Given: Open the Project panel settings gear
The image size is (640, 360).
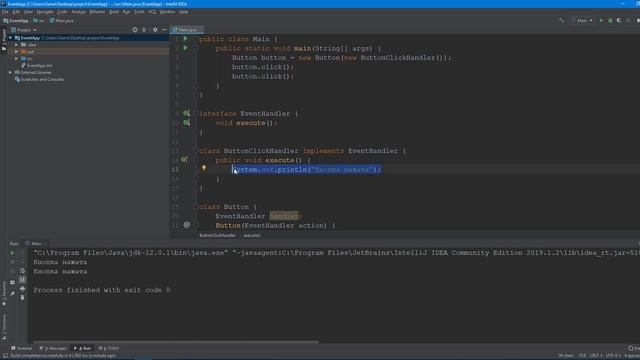Looking at the screenshot, I should (x=155, y=30).
